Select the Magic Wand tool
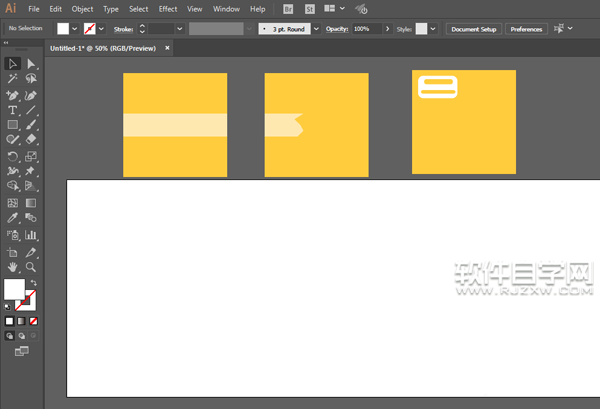Image resolution: width=600 pixels, height=409 pixels. 12,79
